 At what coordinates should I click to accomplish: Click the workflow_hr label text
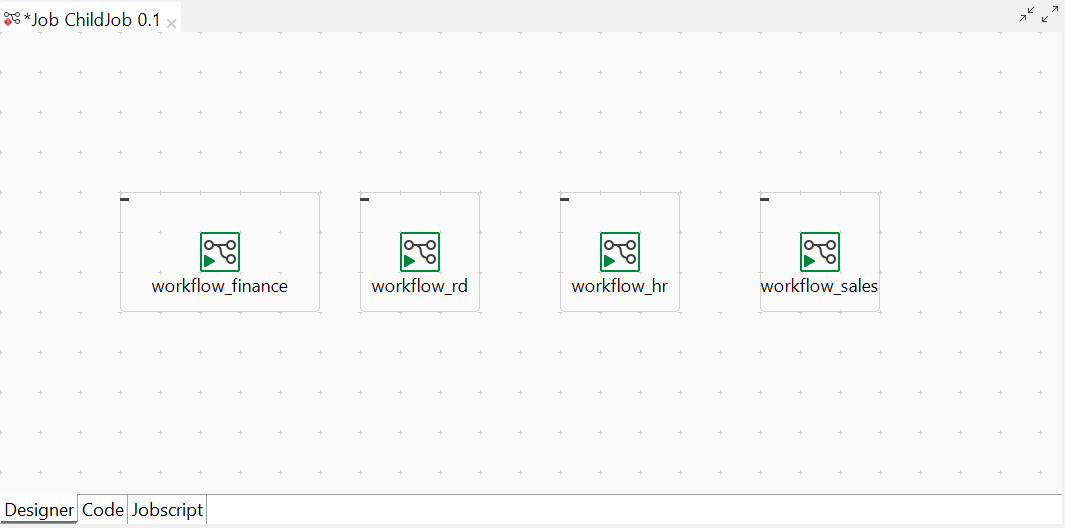[620, 286]
